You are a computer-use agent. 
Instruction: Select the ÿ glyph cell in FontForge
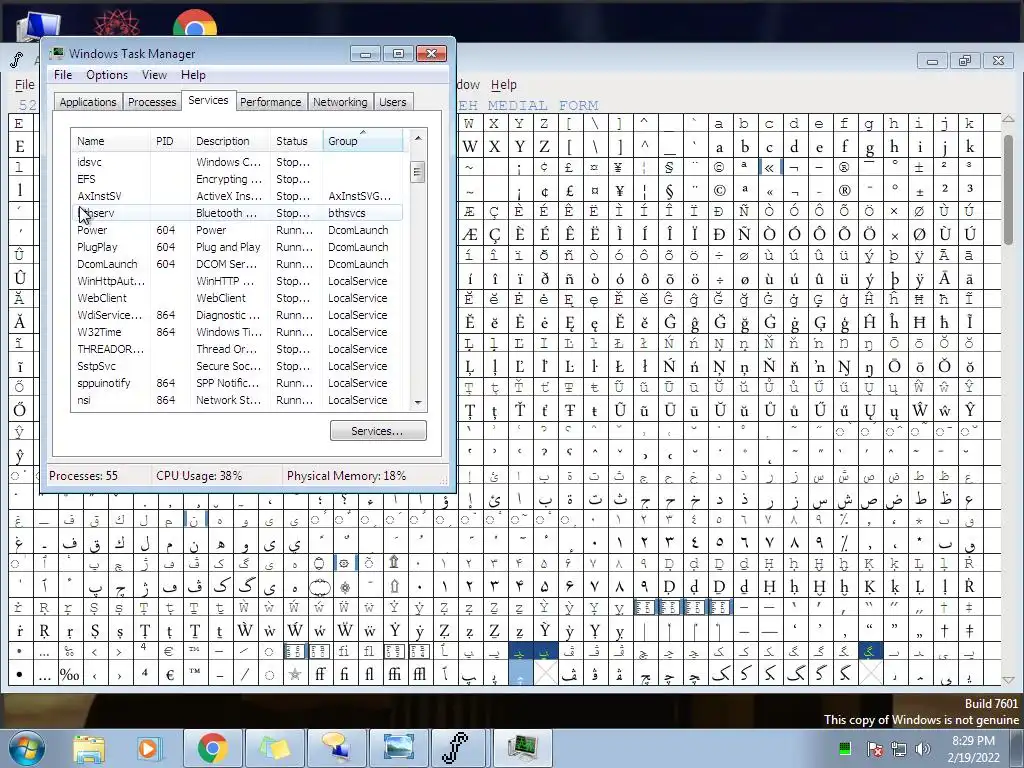(x=920, y=279)
